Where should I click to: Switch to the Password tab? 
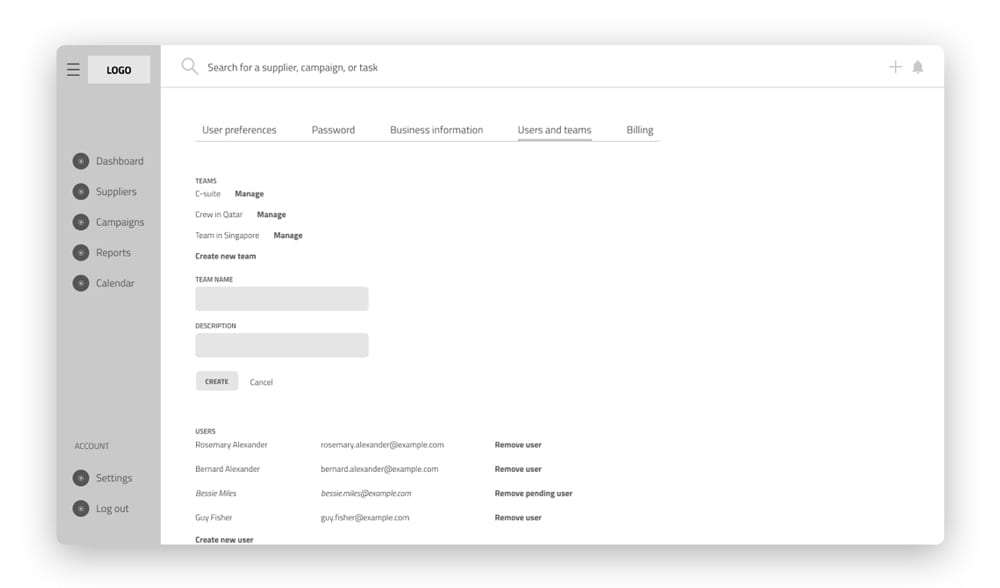pos(334,130)
